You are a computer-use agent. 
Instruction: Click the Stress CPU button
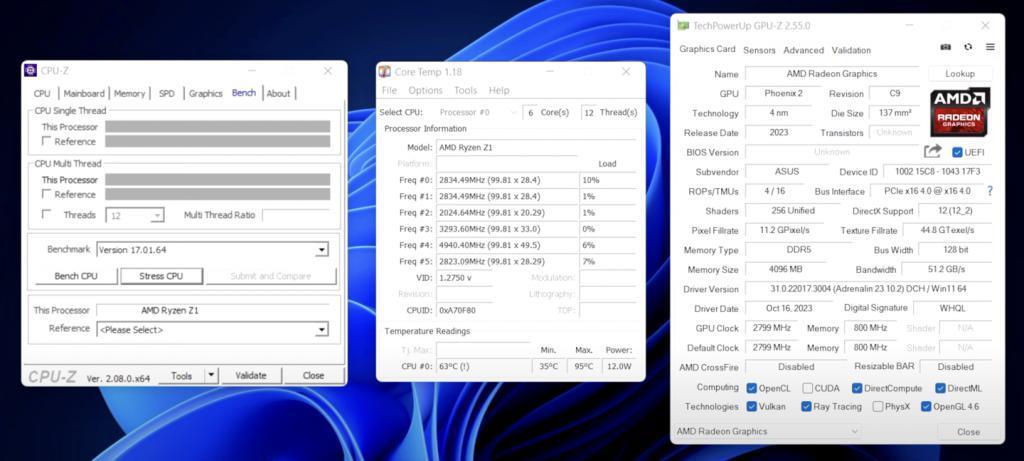(x=161, y=276)
